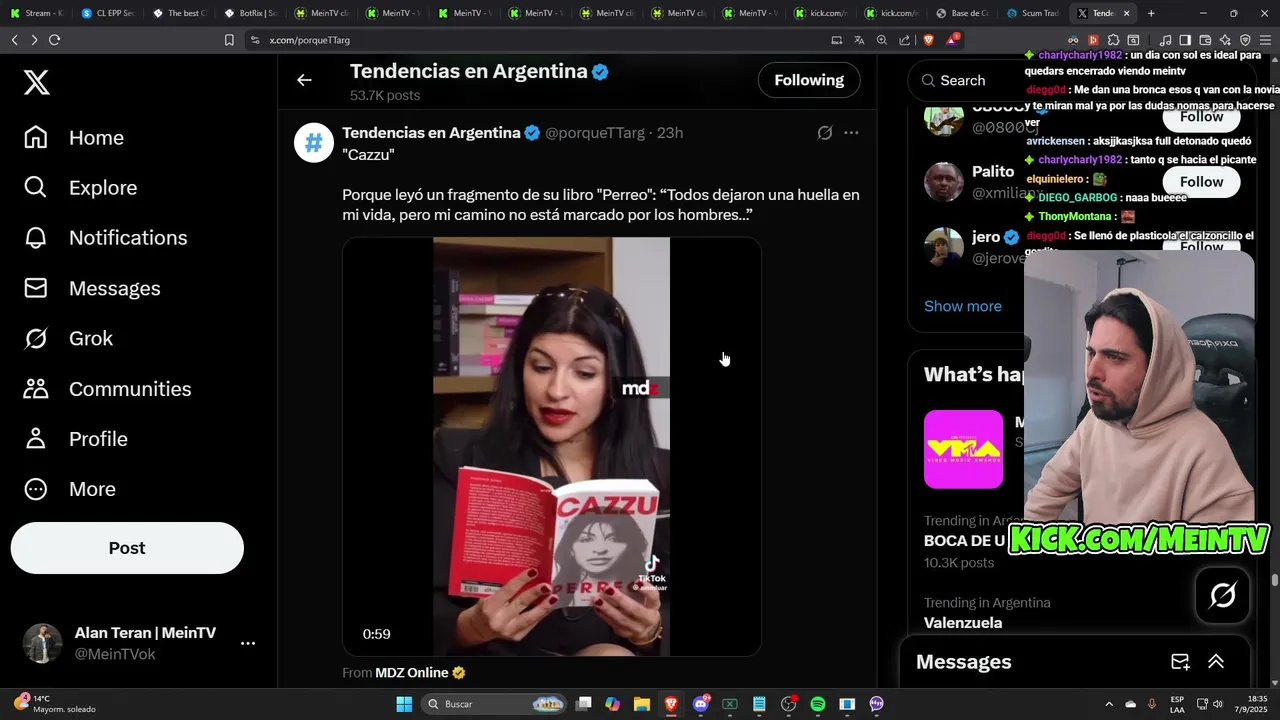This screenshot has height=720, width=1280.
Task: Open the BOCA DE U trending topic
Action: [x=964, y=541]
